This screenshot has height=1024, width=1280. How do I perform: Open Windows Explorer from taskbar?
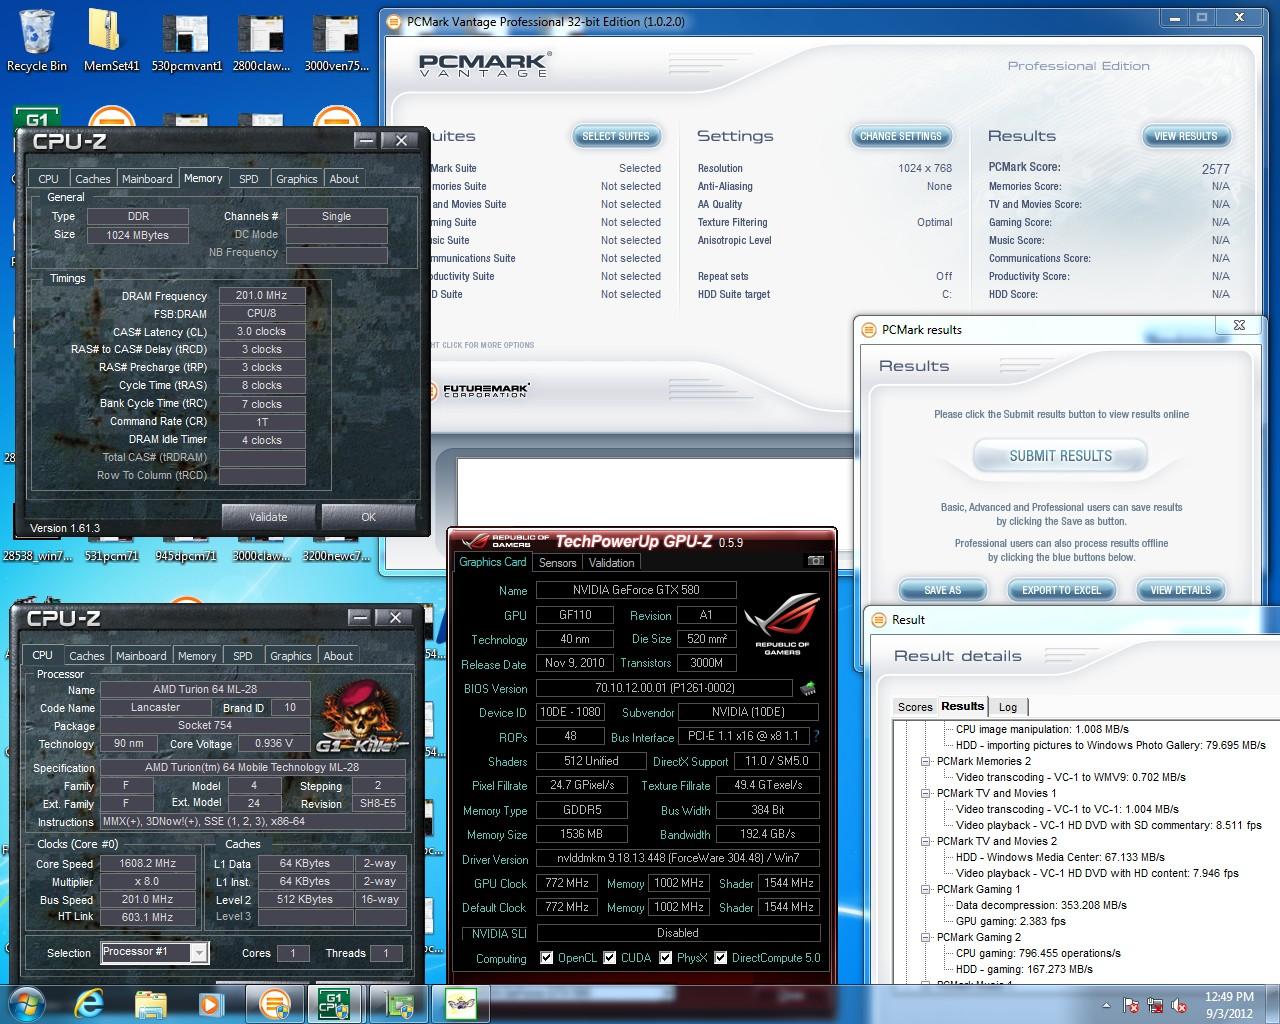[x=151, y=1003]
